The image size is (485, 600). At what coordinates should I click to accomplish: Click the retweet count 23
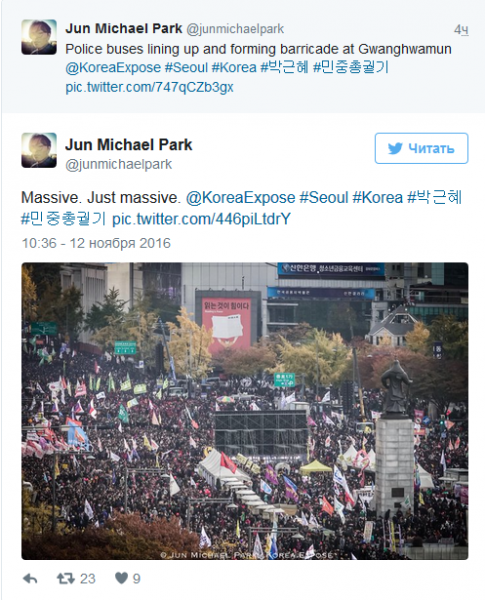click(88, 579)
